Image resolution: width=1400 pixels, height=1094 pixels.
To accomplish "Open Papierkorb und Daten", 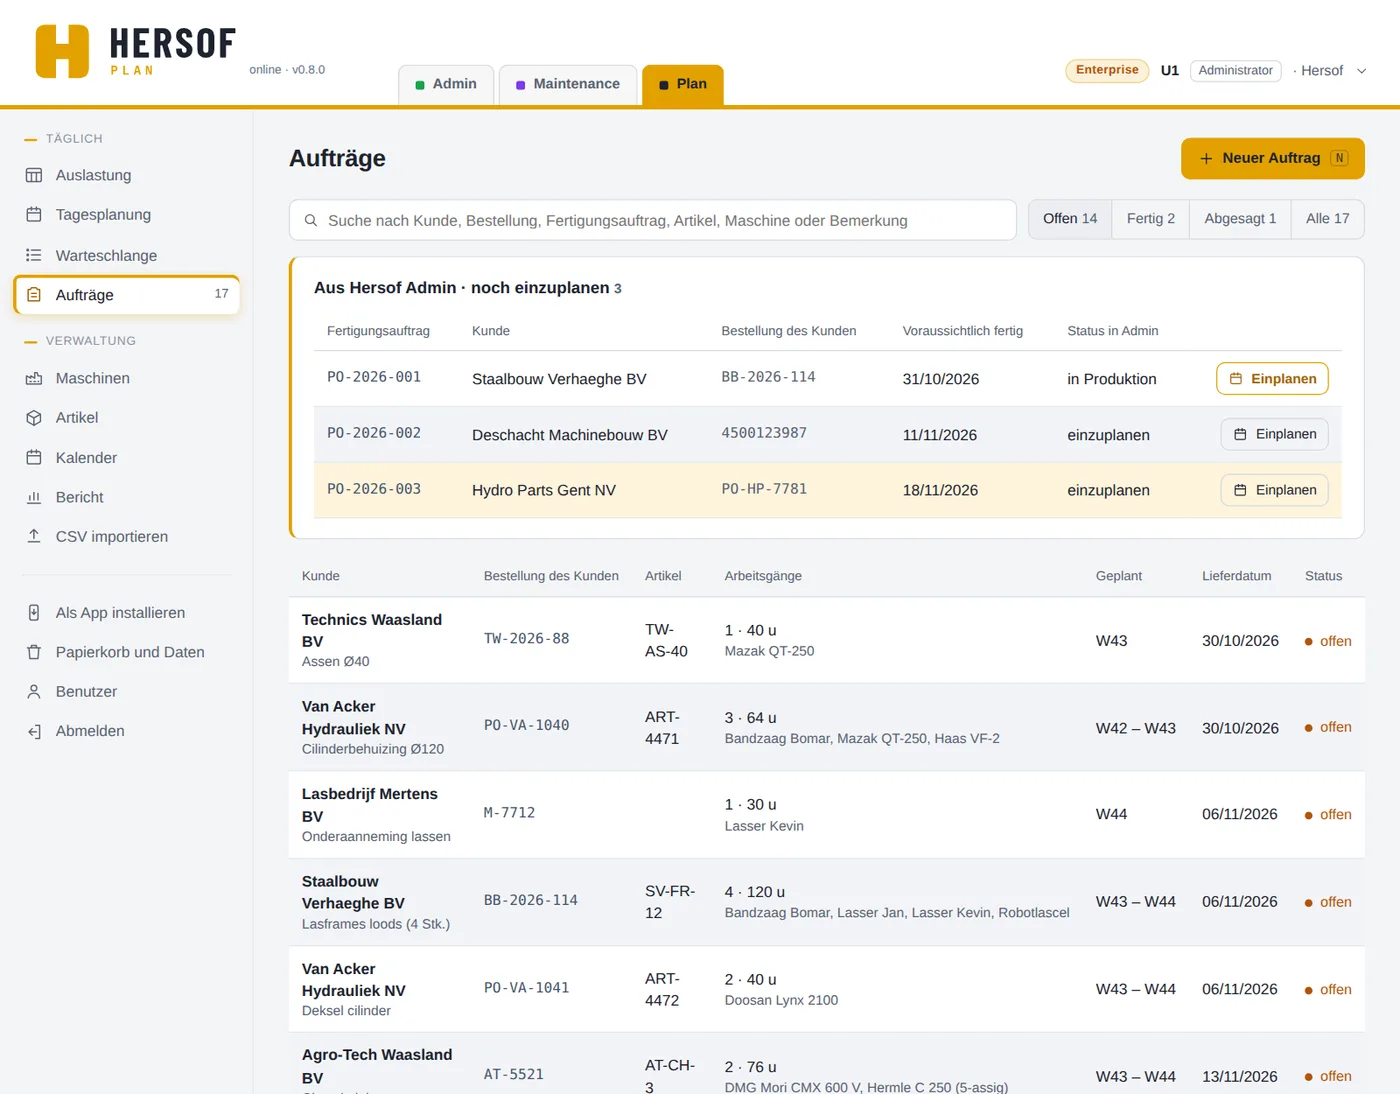I will point(127,652).
